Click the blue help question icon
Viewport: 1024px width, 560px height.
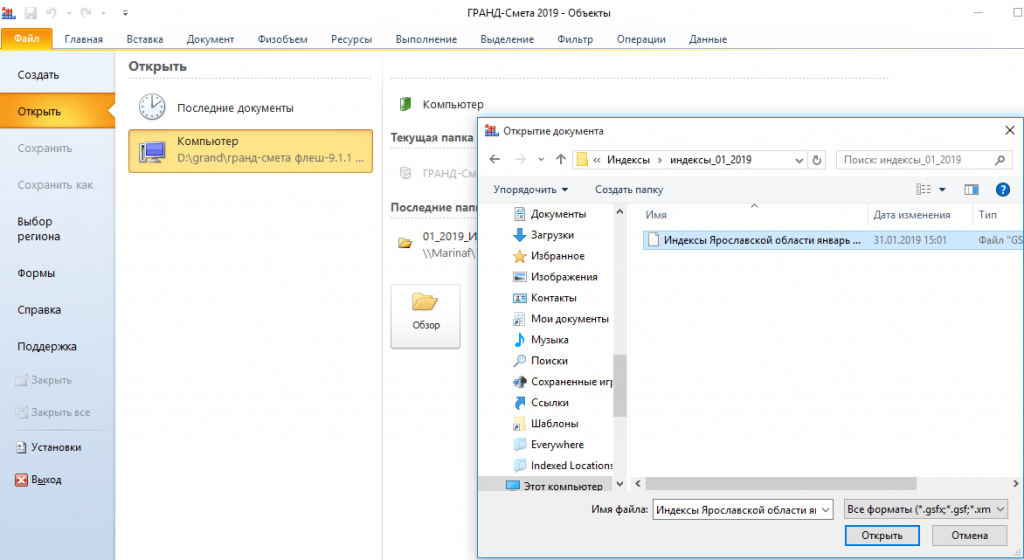click(1002, 189)
